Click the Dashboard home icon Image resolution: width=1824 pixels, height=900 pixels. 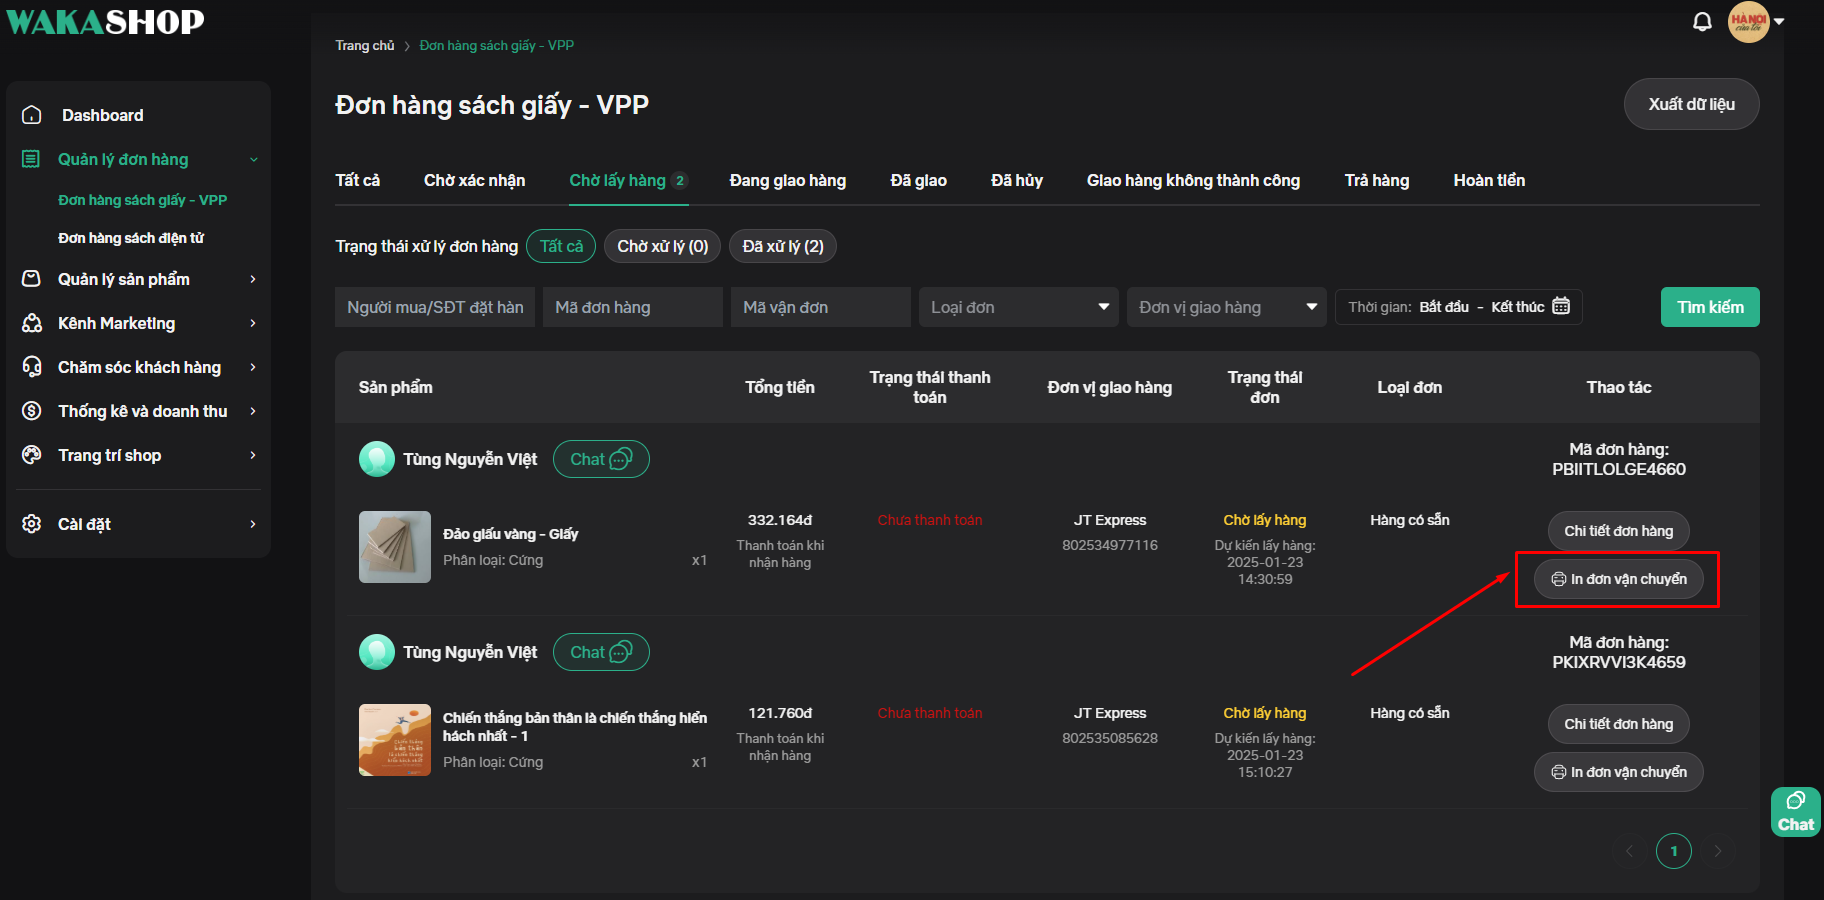click(32, 115)
